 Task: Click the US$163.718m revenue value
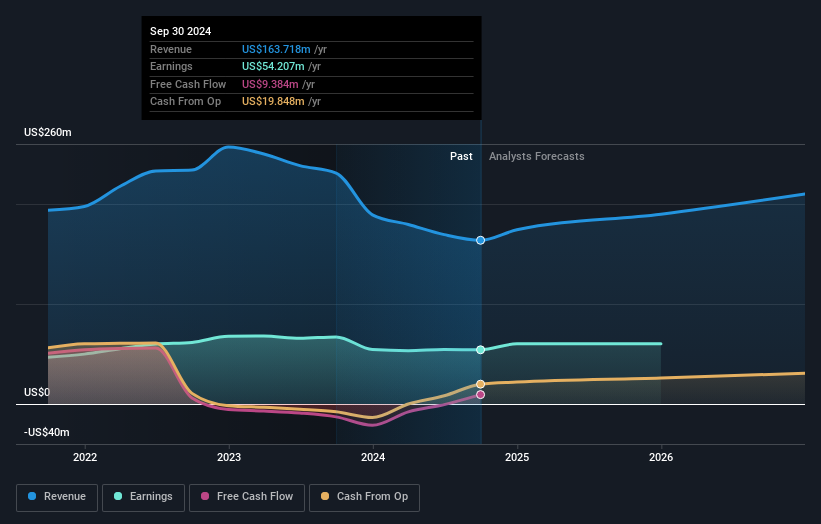pyautogui.click(x=276, y=49)
